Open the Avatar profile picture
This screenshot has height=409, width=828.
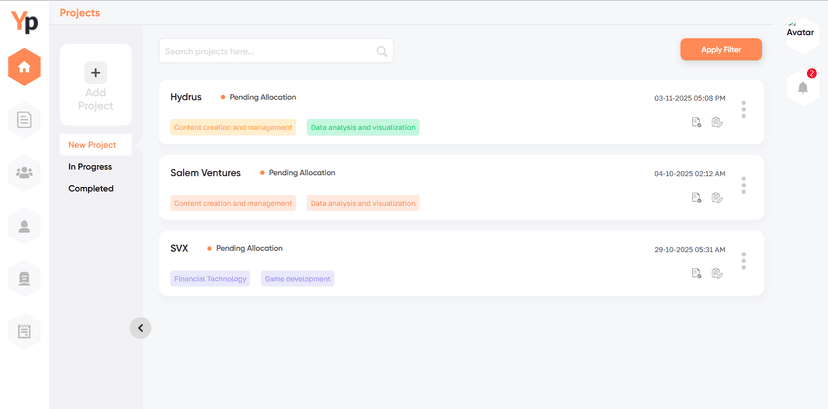[x=800, y=32]
